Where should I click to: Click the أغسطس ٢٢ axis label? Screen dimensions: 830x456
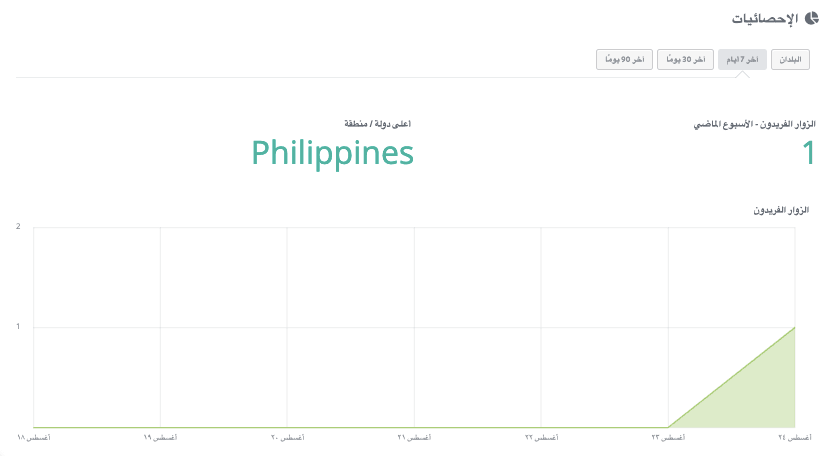click(542, 437)
